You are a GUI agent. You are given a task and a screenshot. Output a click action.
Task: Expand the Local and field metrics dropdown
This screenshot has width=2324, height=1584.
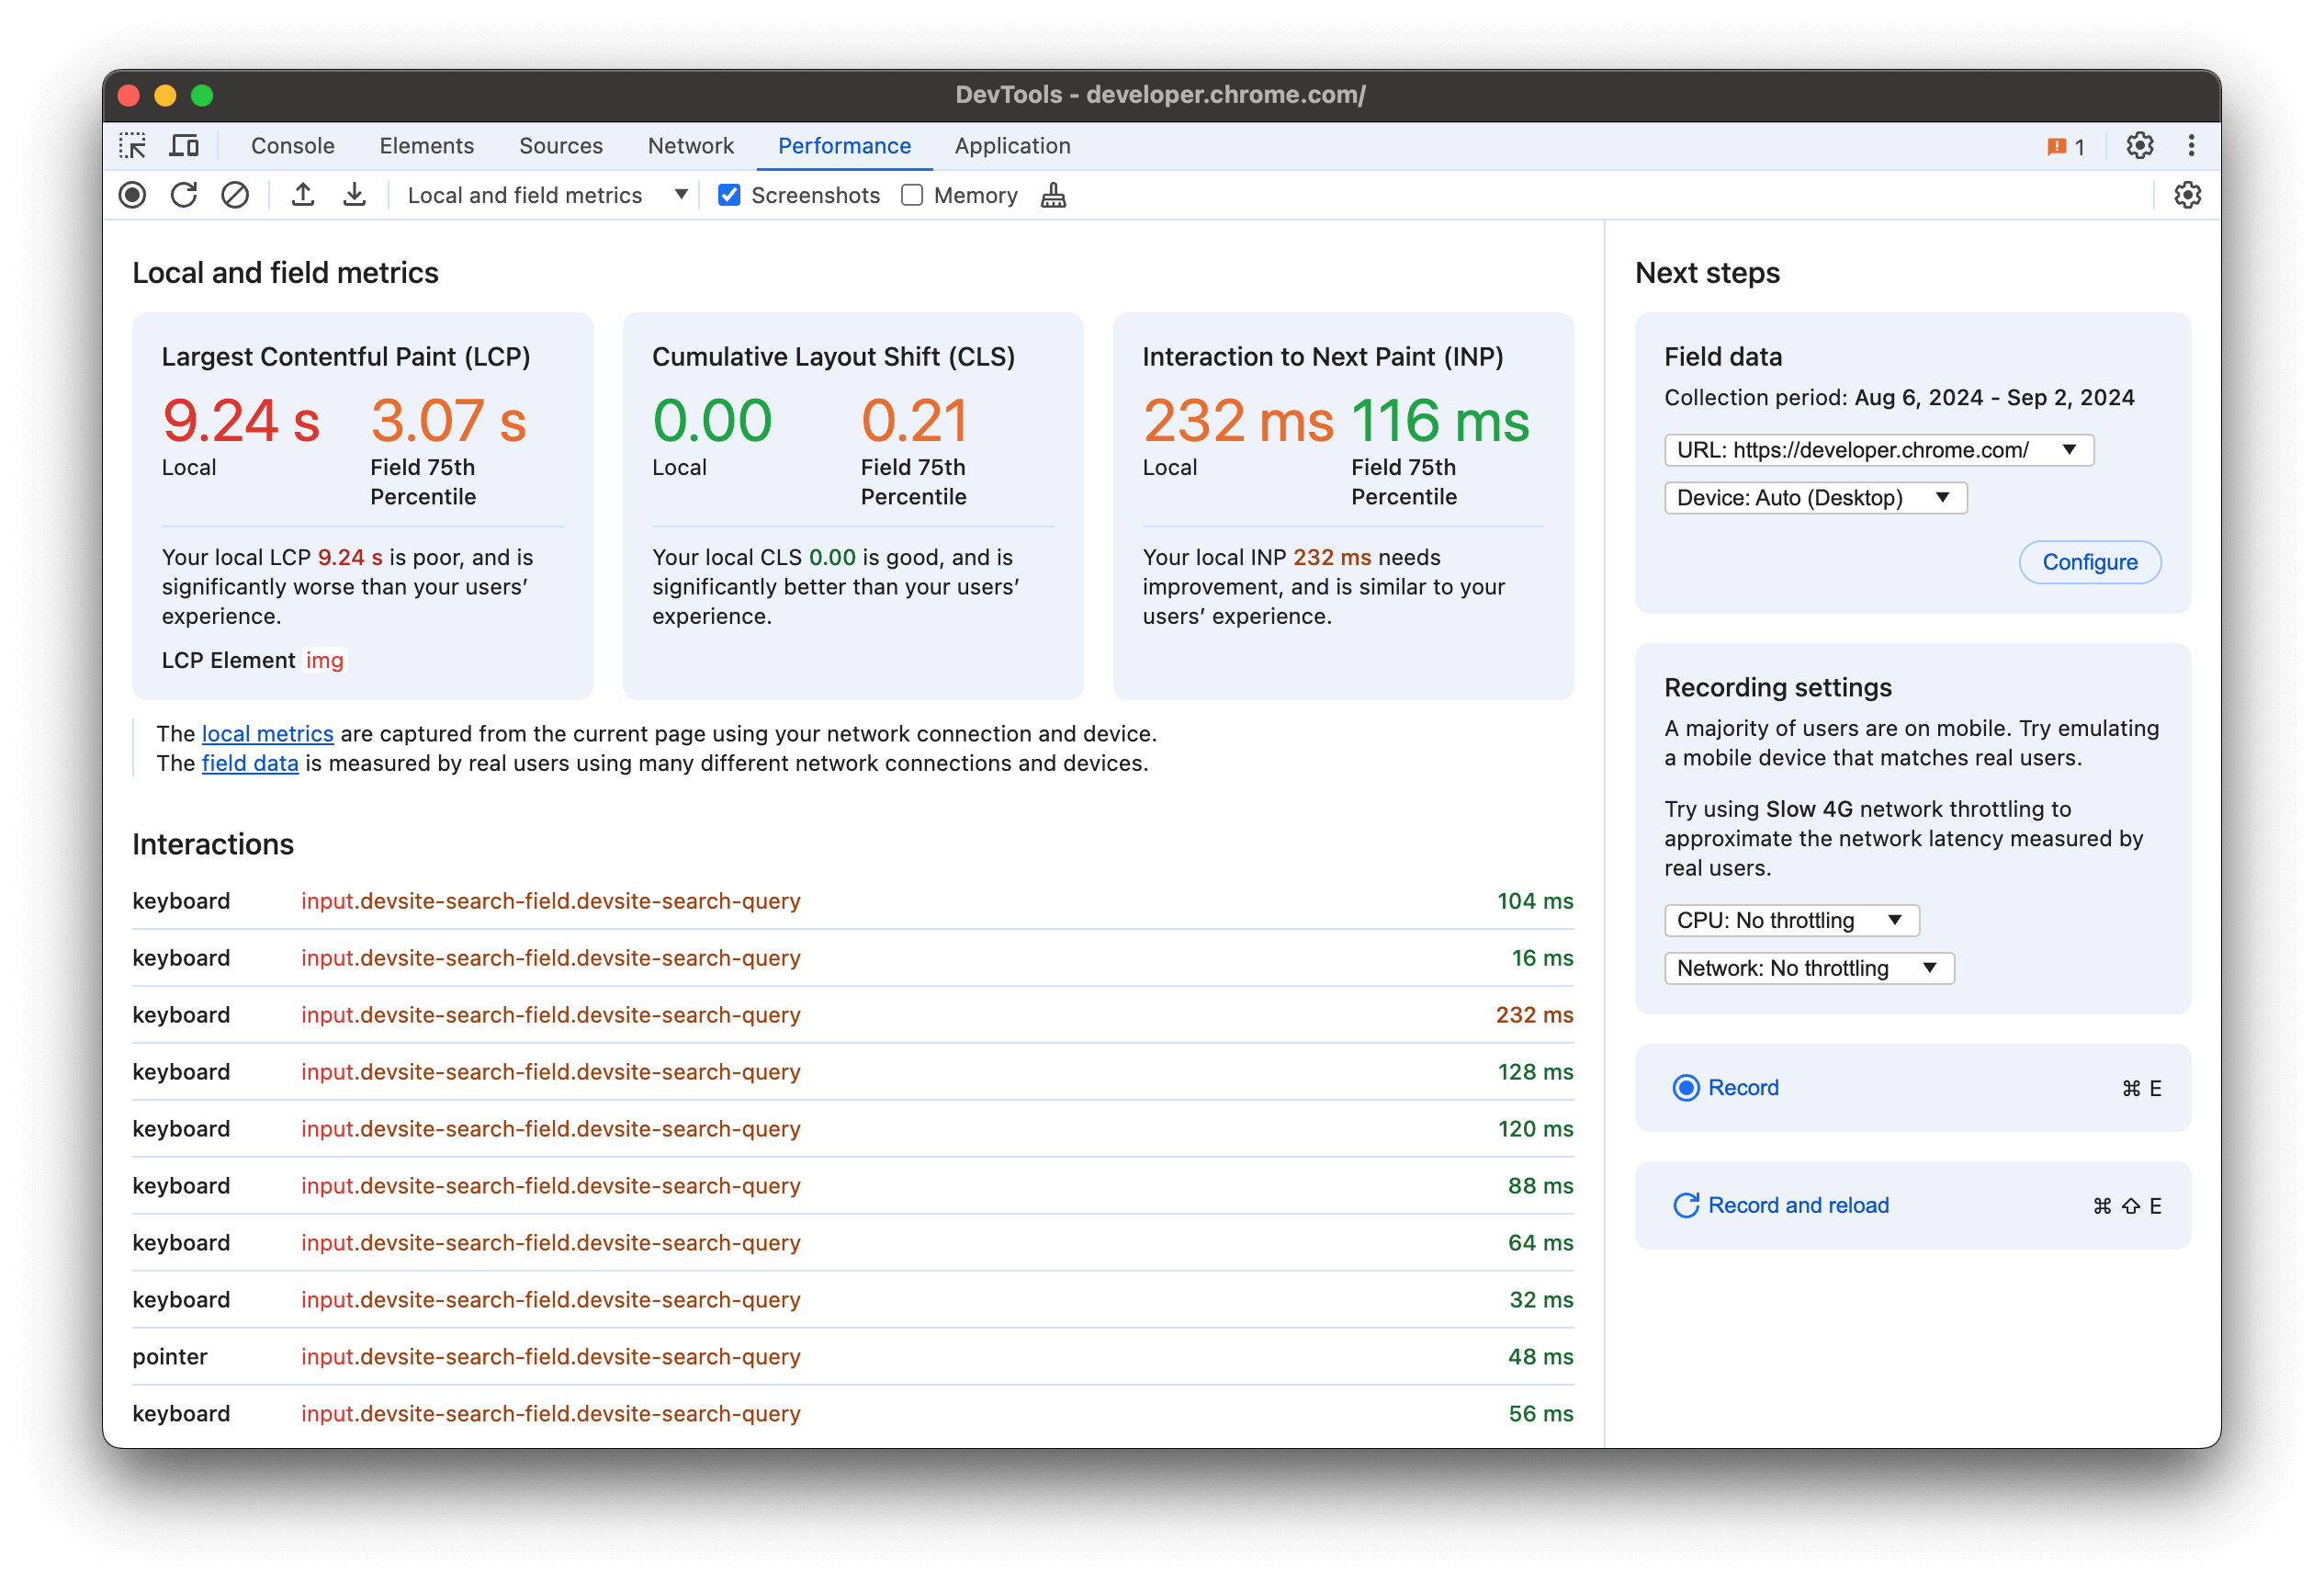click(x=676, y=196)
